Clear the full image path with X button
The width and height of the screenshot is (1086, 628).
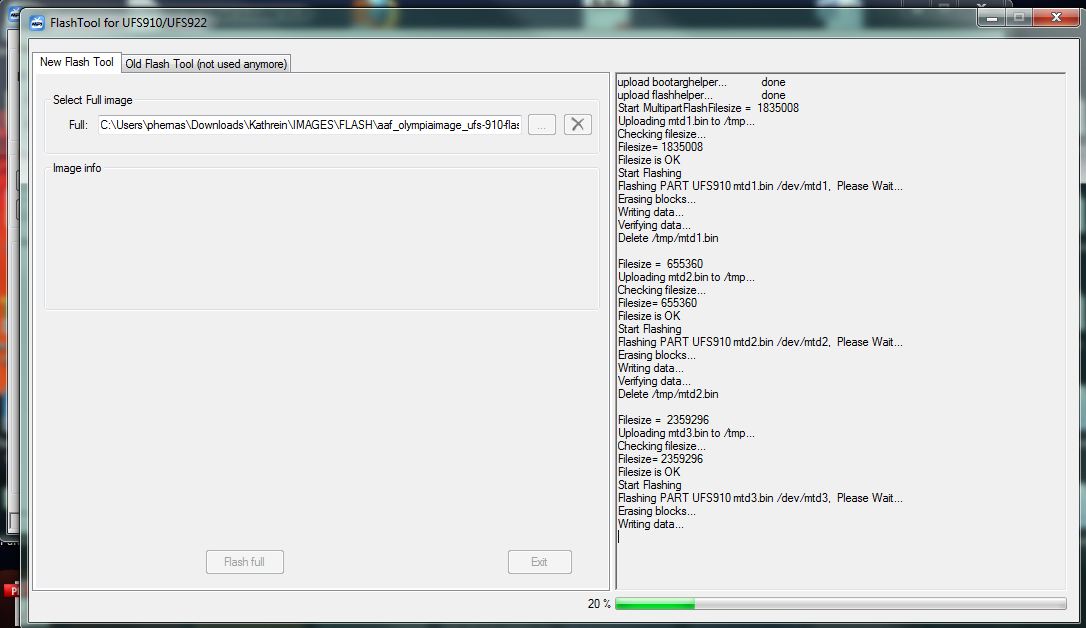point(578,125)
